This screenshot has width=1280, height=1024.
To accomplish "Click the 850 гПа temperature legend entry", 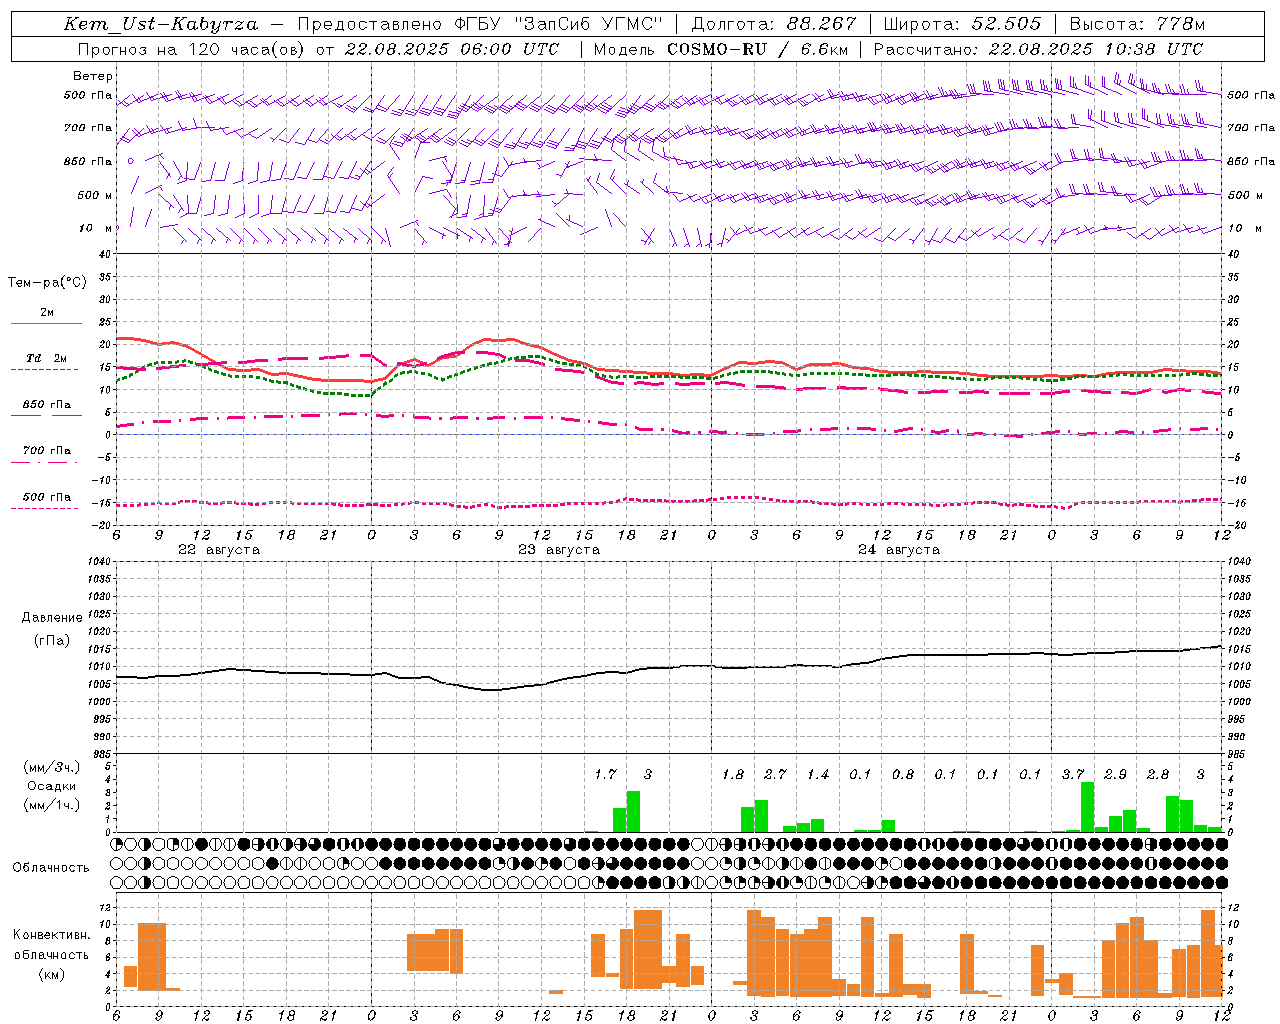I will coord(47,405).
